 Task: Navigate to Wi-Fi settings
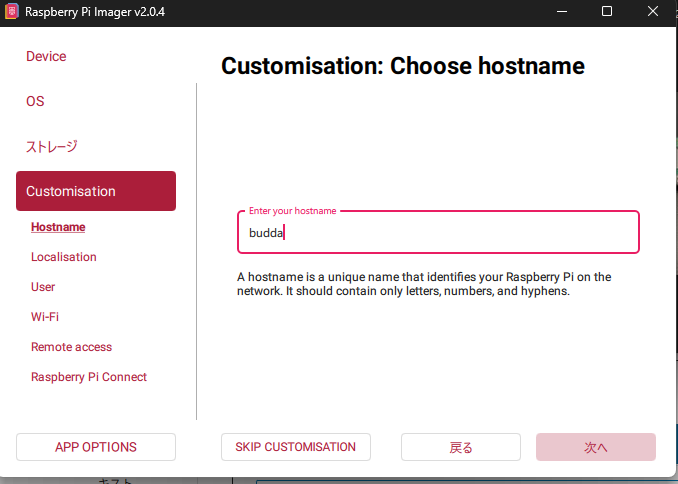pyautogui.click(x=45, y=317)
